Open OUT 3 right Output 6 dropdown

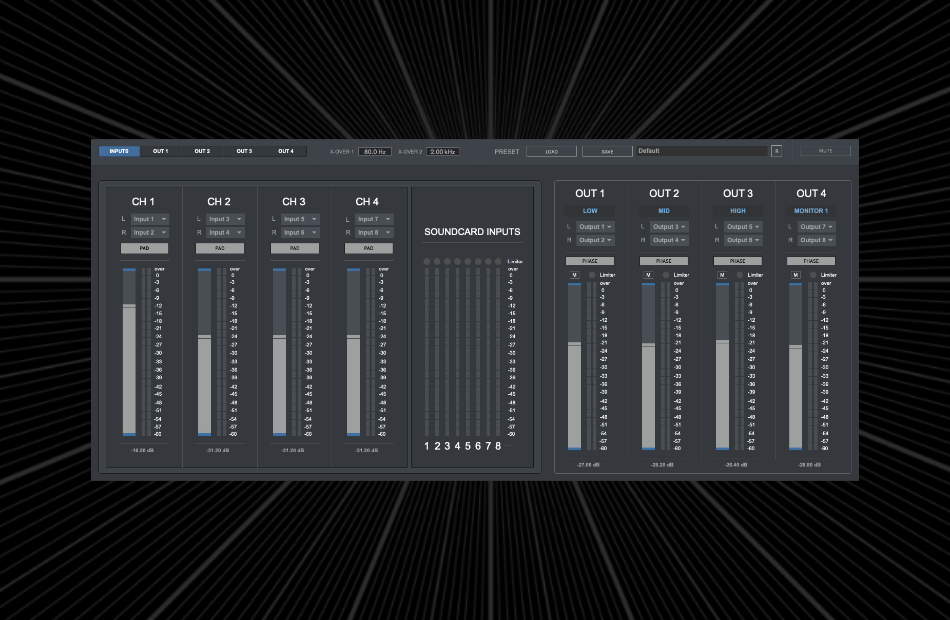743,240
